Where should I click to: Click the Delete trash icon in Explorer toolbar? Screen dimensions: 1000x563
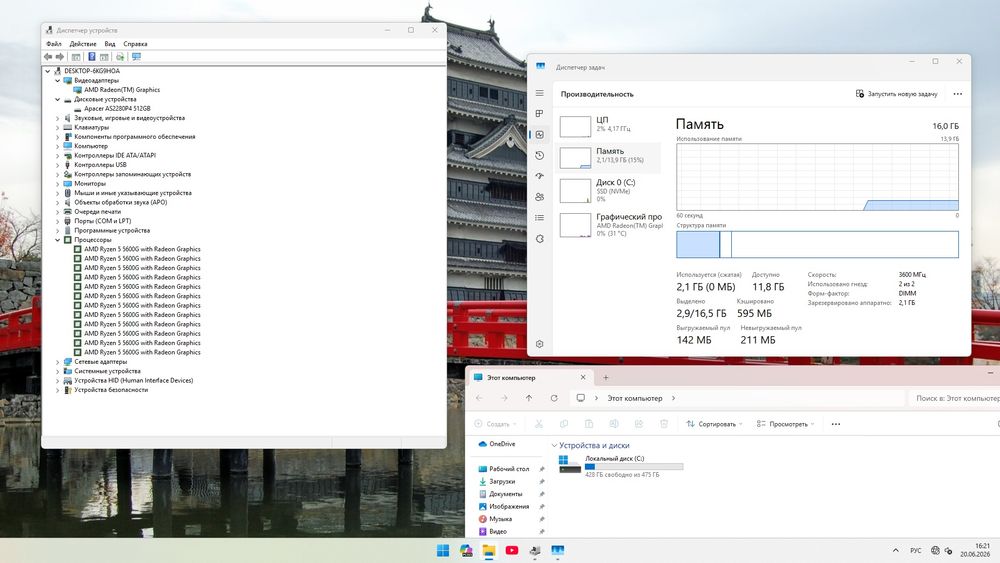point(664,424)
